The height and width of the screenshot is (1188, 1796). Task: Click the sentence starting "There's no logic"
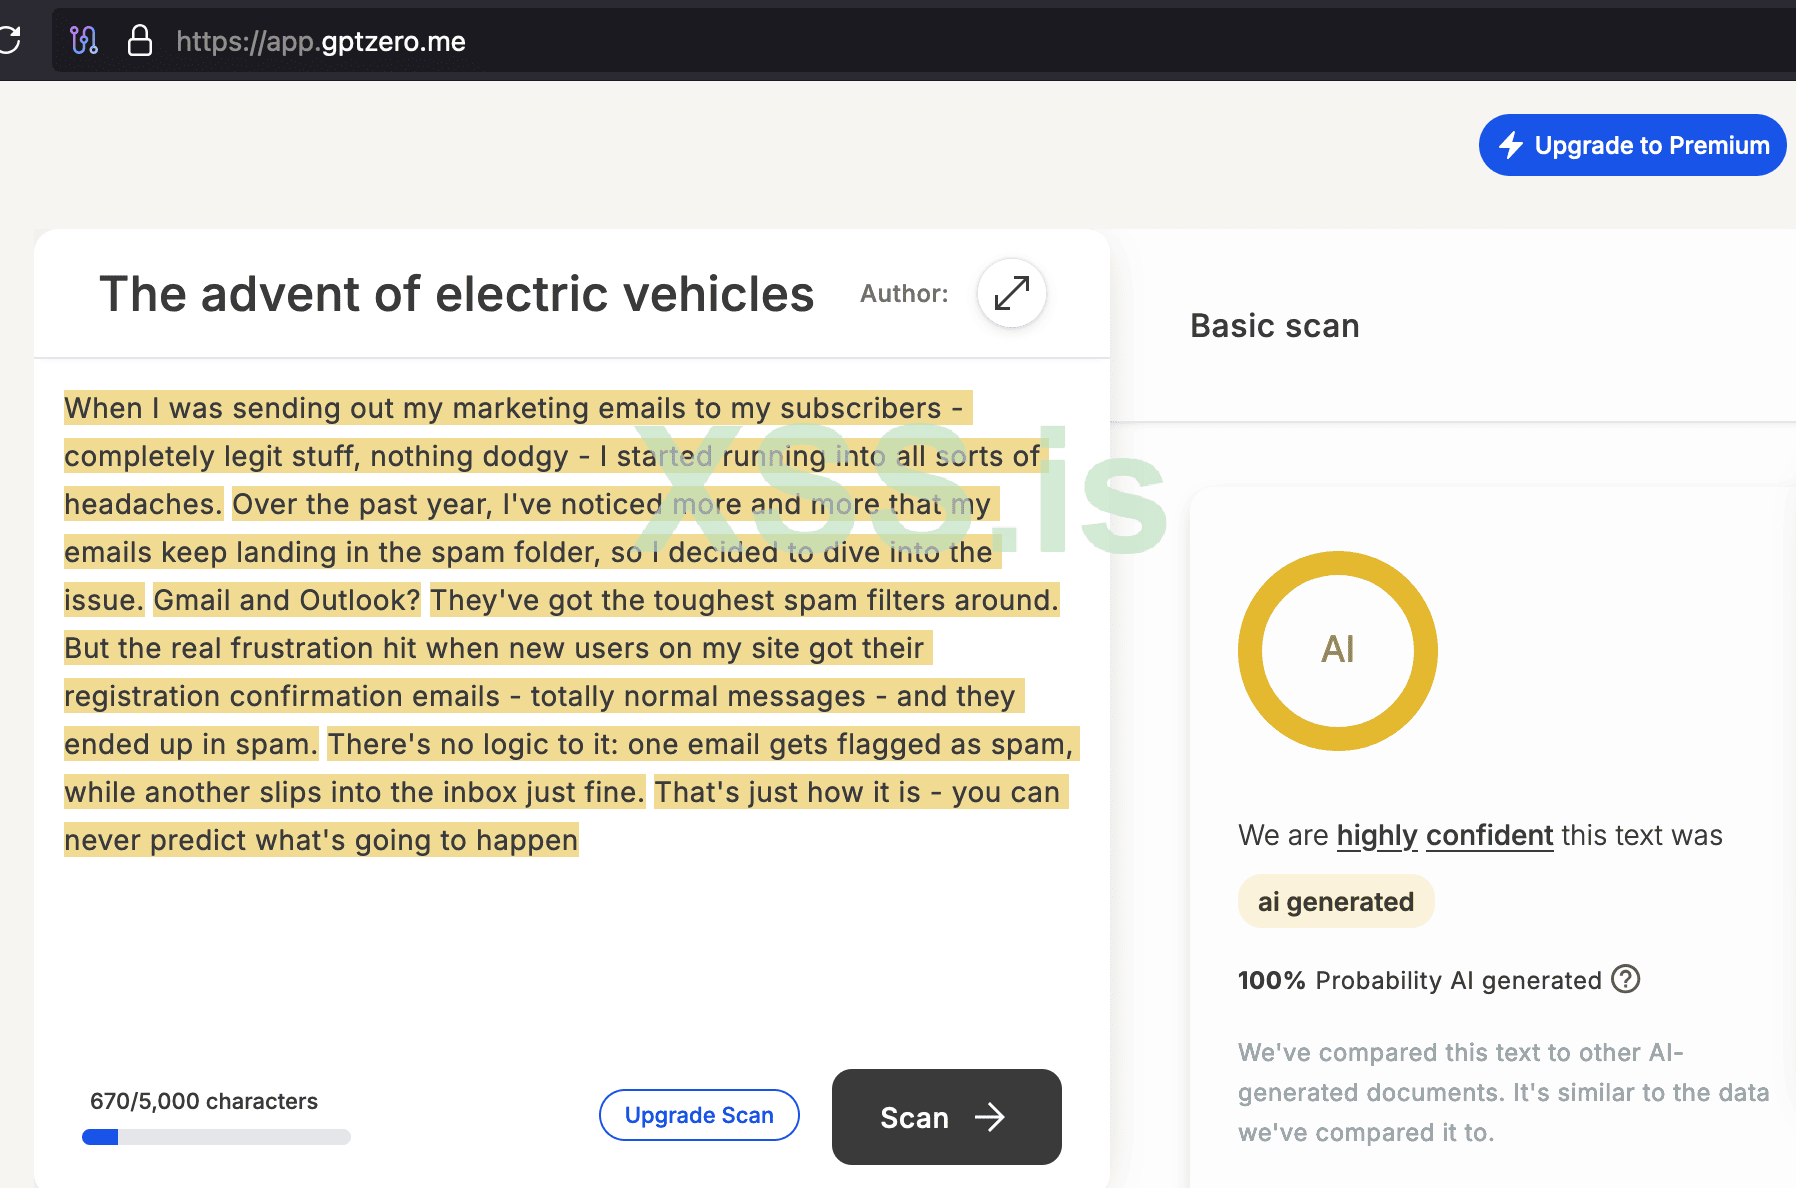tap(700, 744)
